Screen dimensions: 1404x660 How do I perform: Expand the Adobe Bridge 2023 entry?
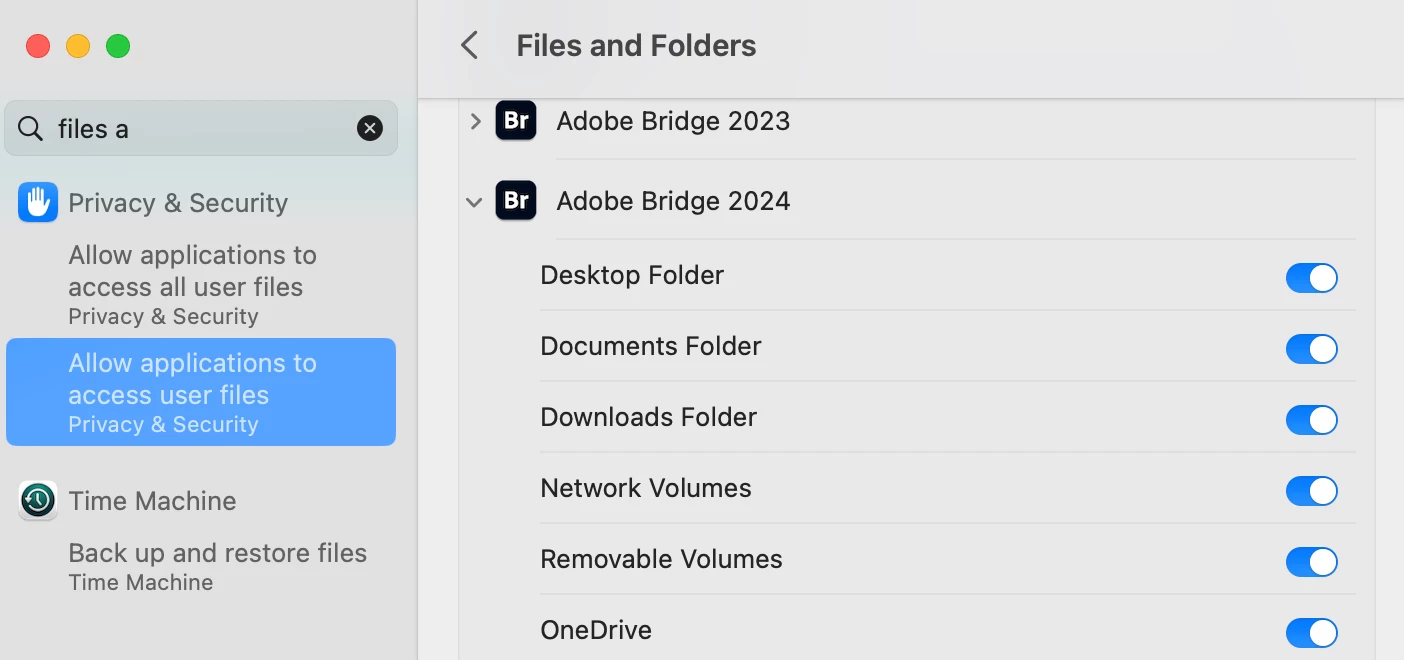click(x=476, y=121)
